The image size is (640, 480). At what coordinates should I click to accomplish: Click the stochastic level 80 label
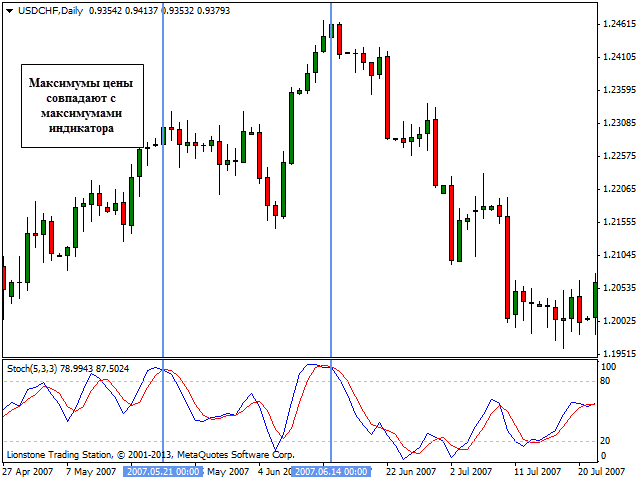click(x=605, y=381)
